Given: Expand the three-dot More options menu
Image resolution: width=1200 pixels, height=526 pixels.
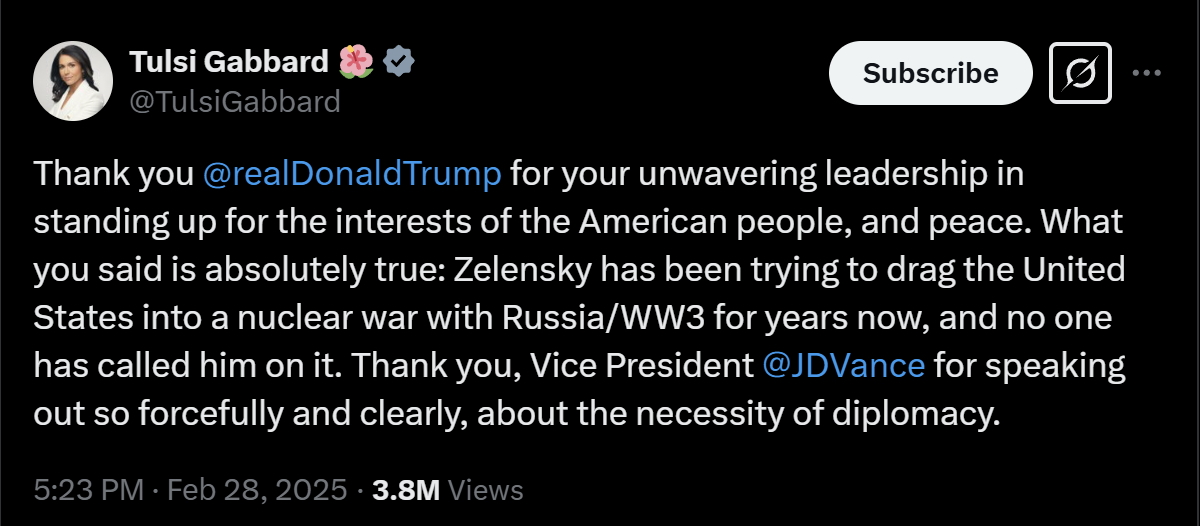Looking at the screenshot, I should click(1146, 73).
